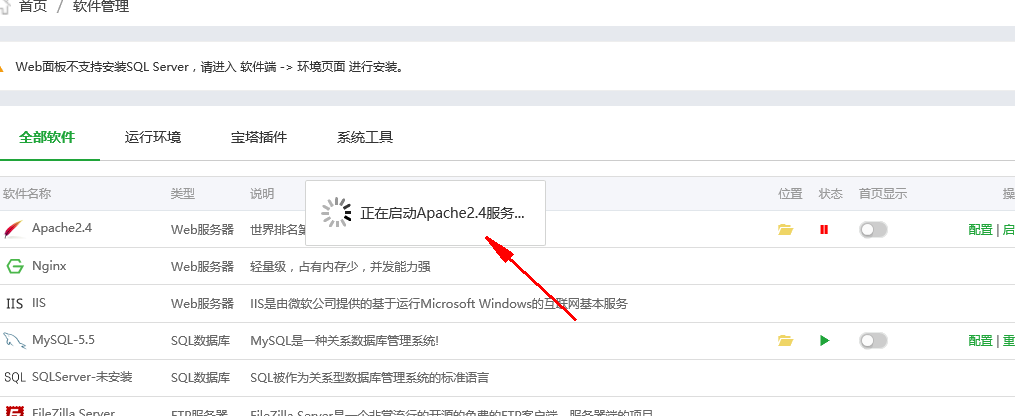Click the 软件名称 column header
This screenshot has height=416, width=1015.
(27, 193)
